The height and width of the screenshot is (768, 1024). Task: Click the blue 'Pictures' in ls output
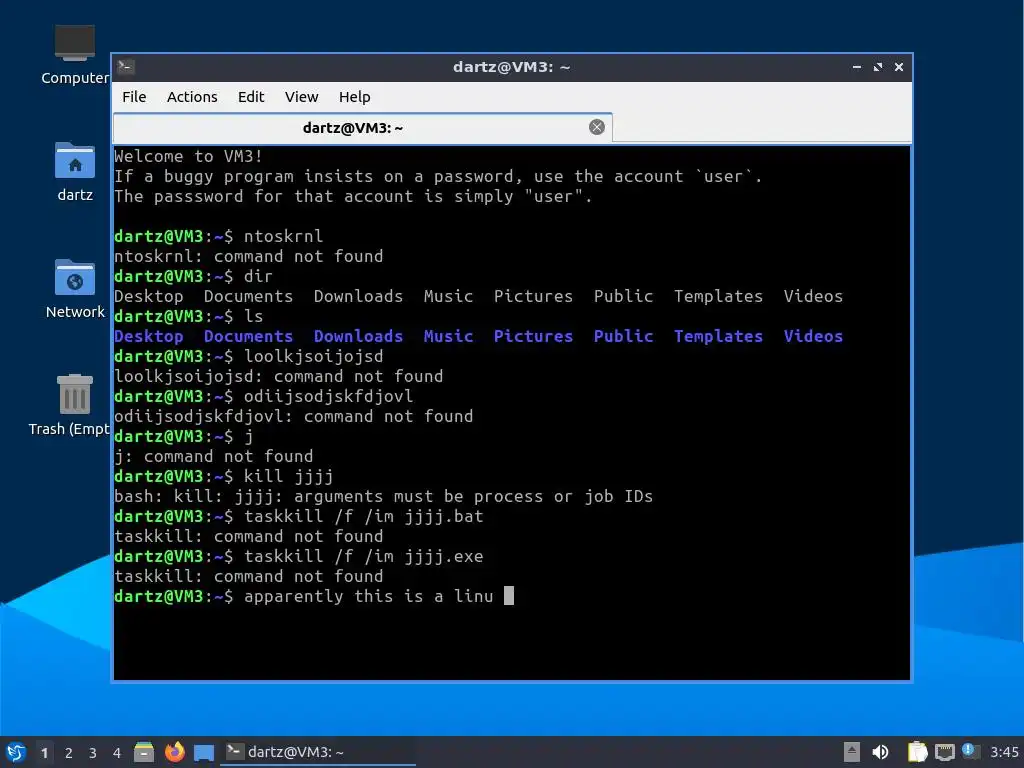pyautogui.click(x=533, y=336)
